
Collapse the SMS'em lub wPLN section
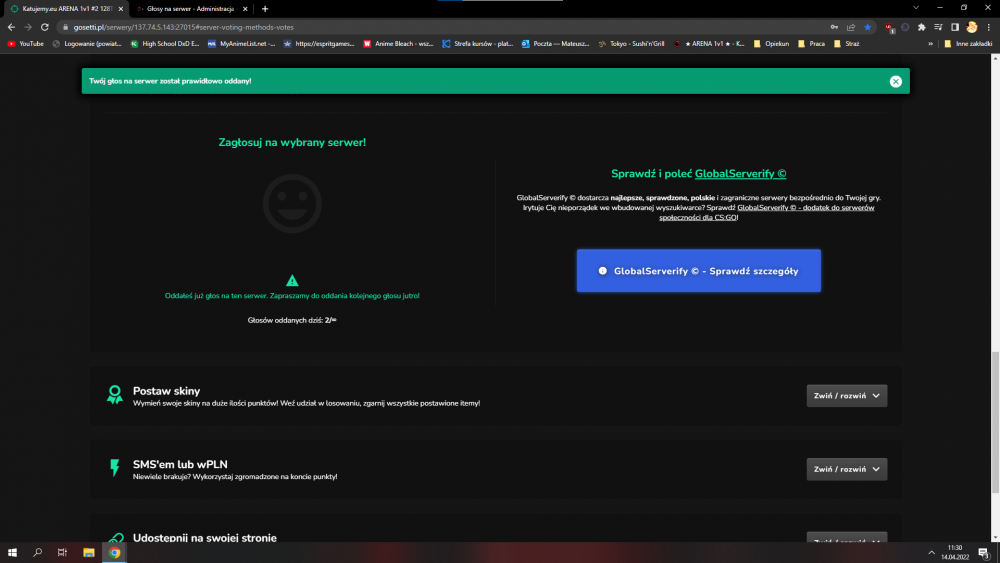(846, 469)
